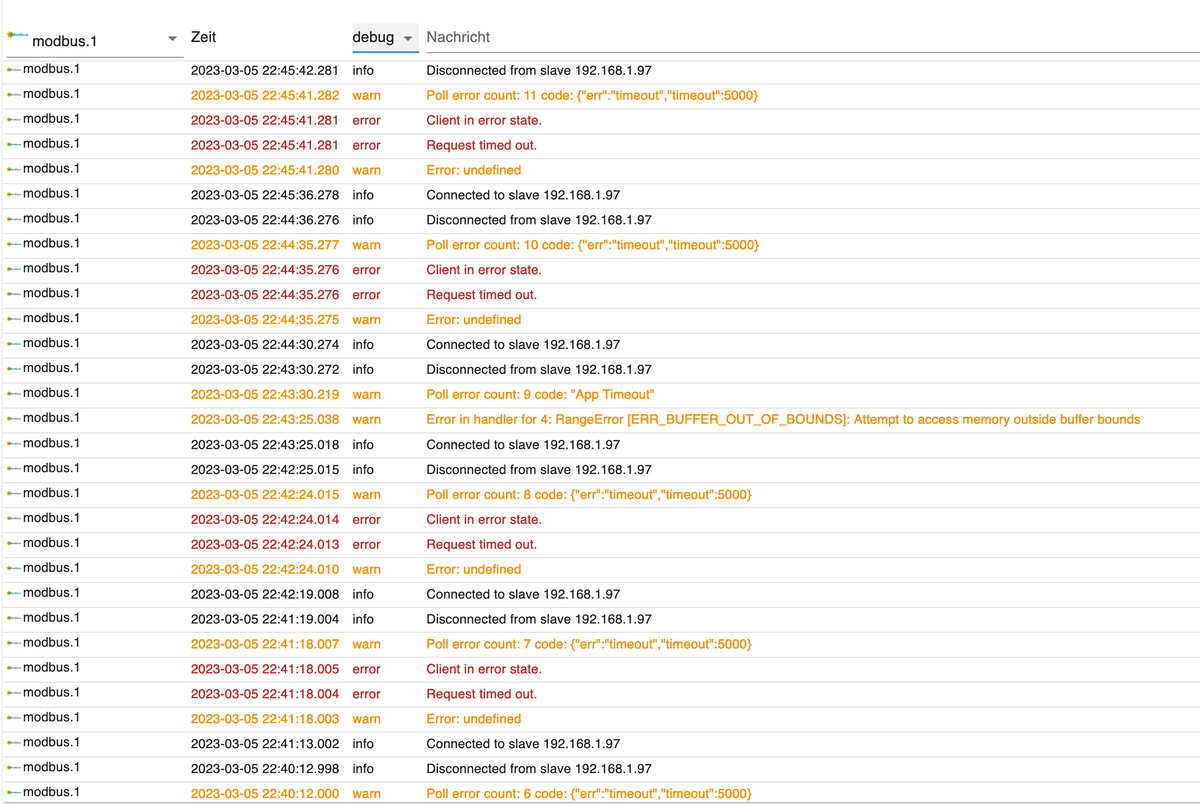Click timestamp 2023-03-05 22:42:19.008

pos(265,594)
